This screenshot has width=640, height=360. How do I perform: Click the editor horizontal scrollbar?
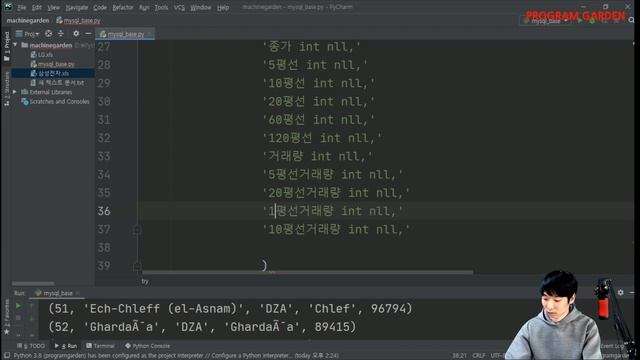(308, 272)
